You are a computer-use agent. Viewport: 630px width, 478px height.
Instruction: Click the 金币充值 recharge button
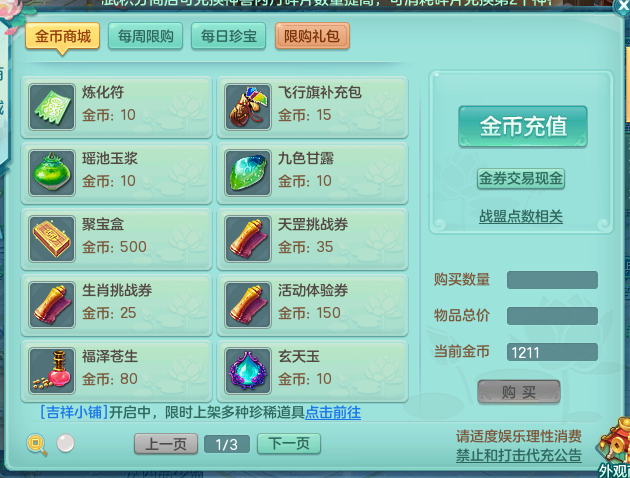[523, 126]
